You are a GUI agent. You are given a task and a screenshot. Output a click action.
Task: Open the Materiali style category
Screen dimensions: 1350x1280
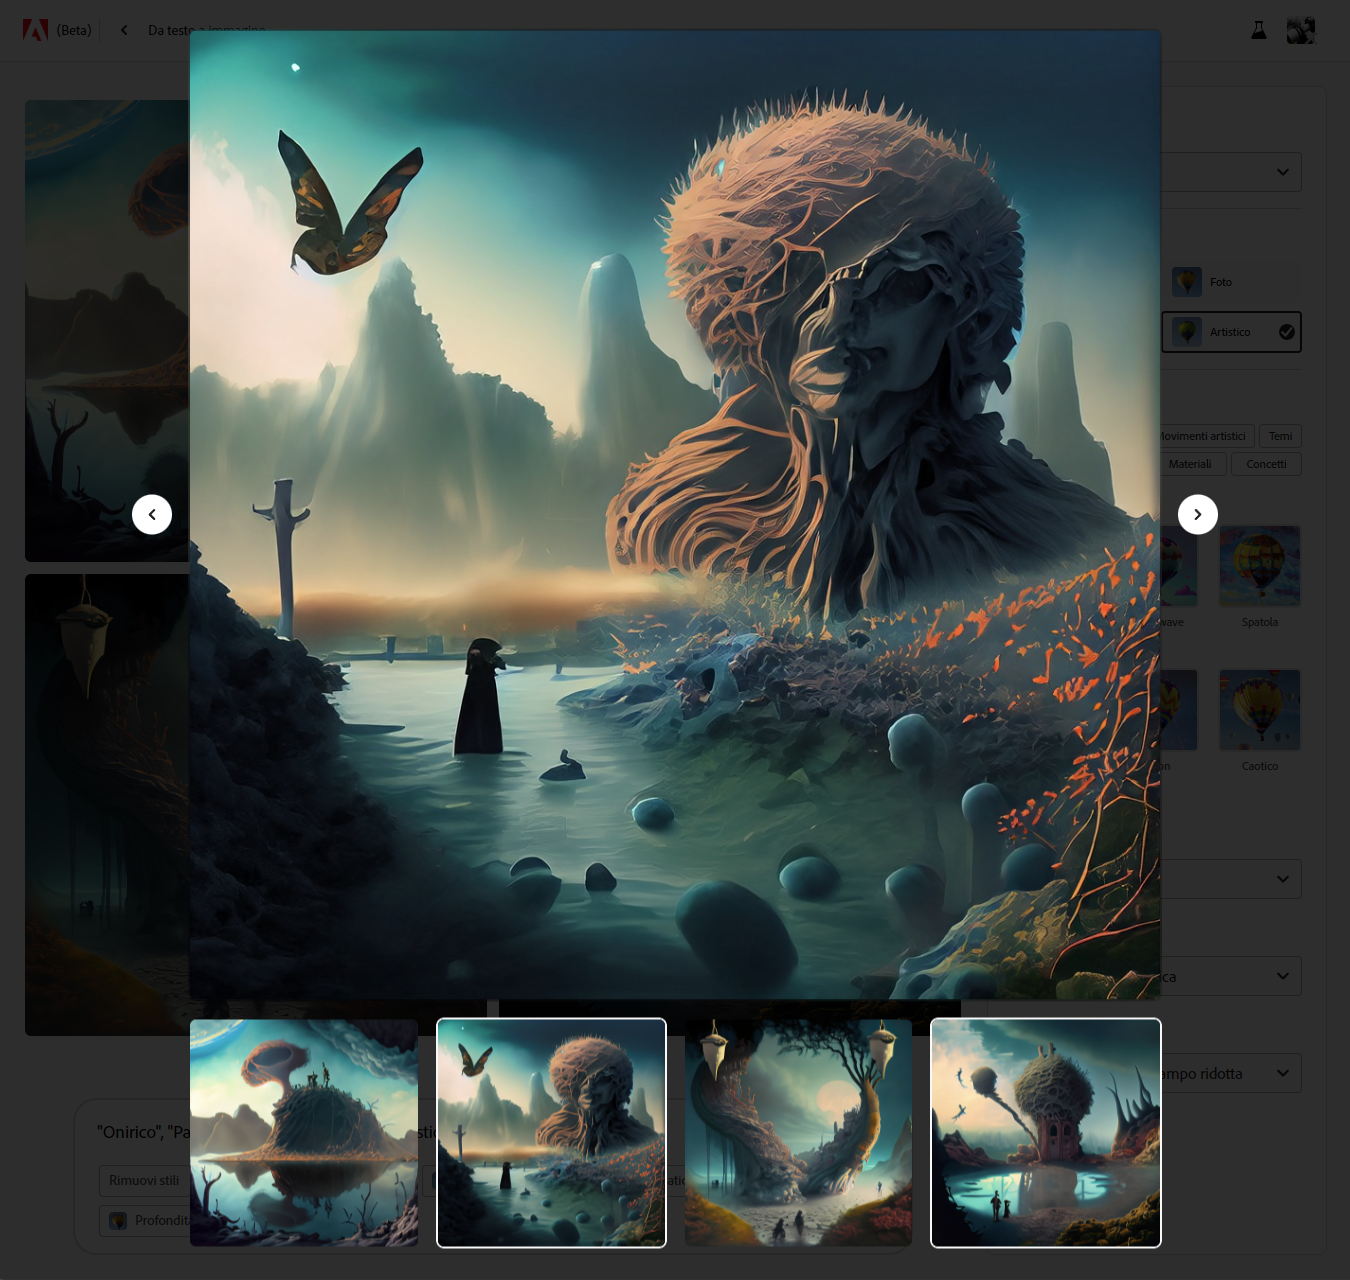(x=1190, y=464)
